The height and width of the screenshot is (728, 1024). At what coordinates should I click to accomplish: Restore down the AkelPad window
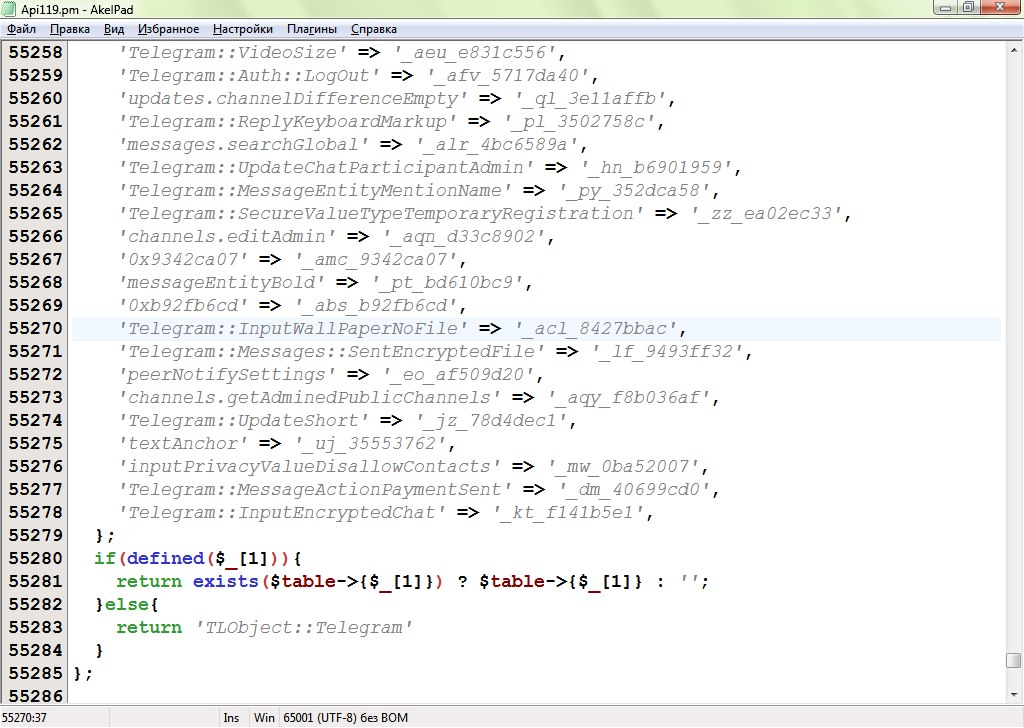click(968, 7)
